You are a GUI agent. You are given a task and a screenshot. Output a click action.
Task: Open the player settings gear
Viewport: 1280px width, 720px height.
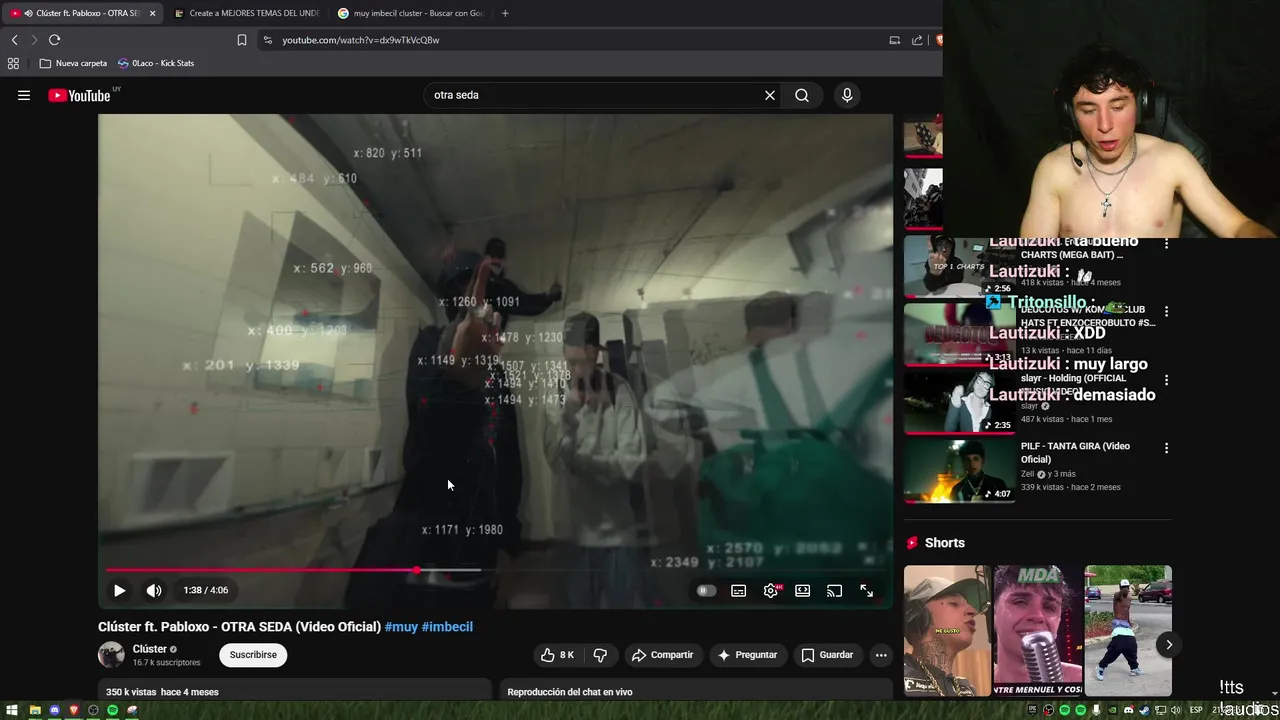771,591
